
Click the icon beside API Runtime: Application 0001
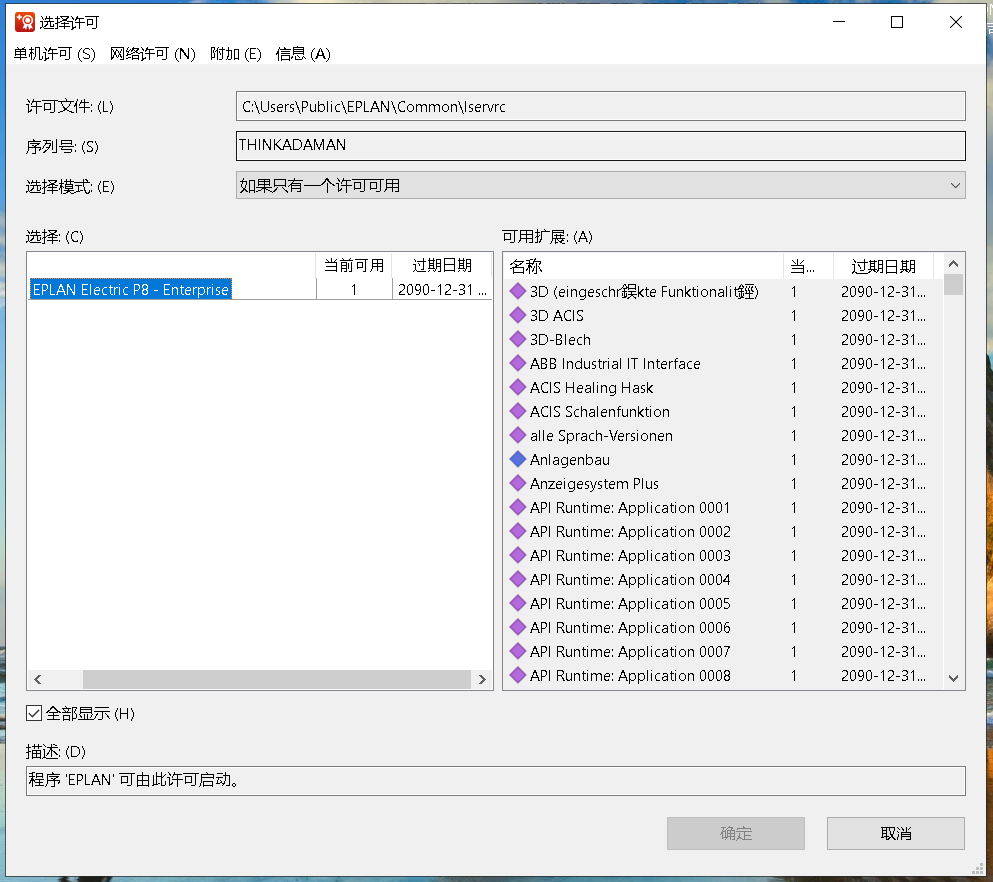(517, 508)
